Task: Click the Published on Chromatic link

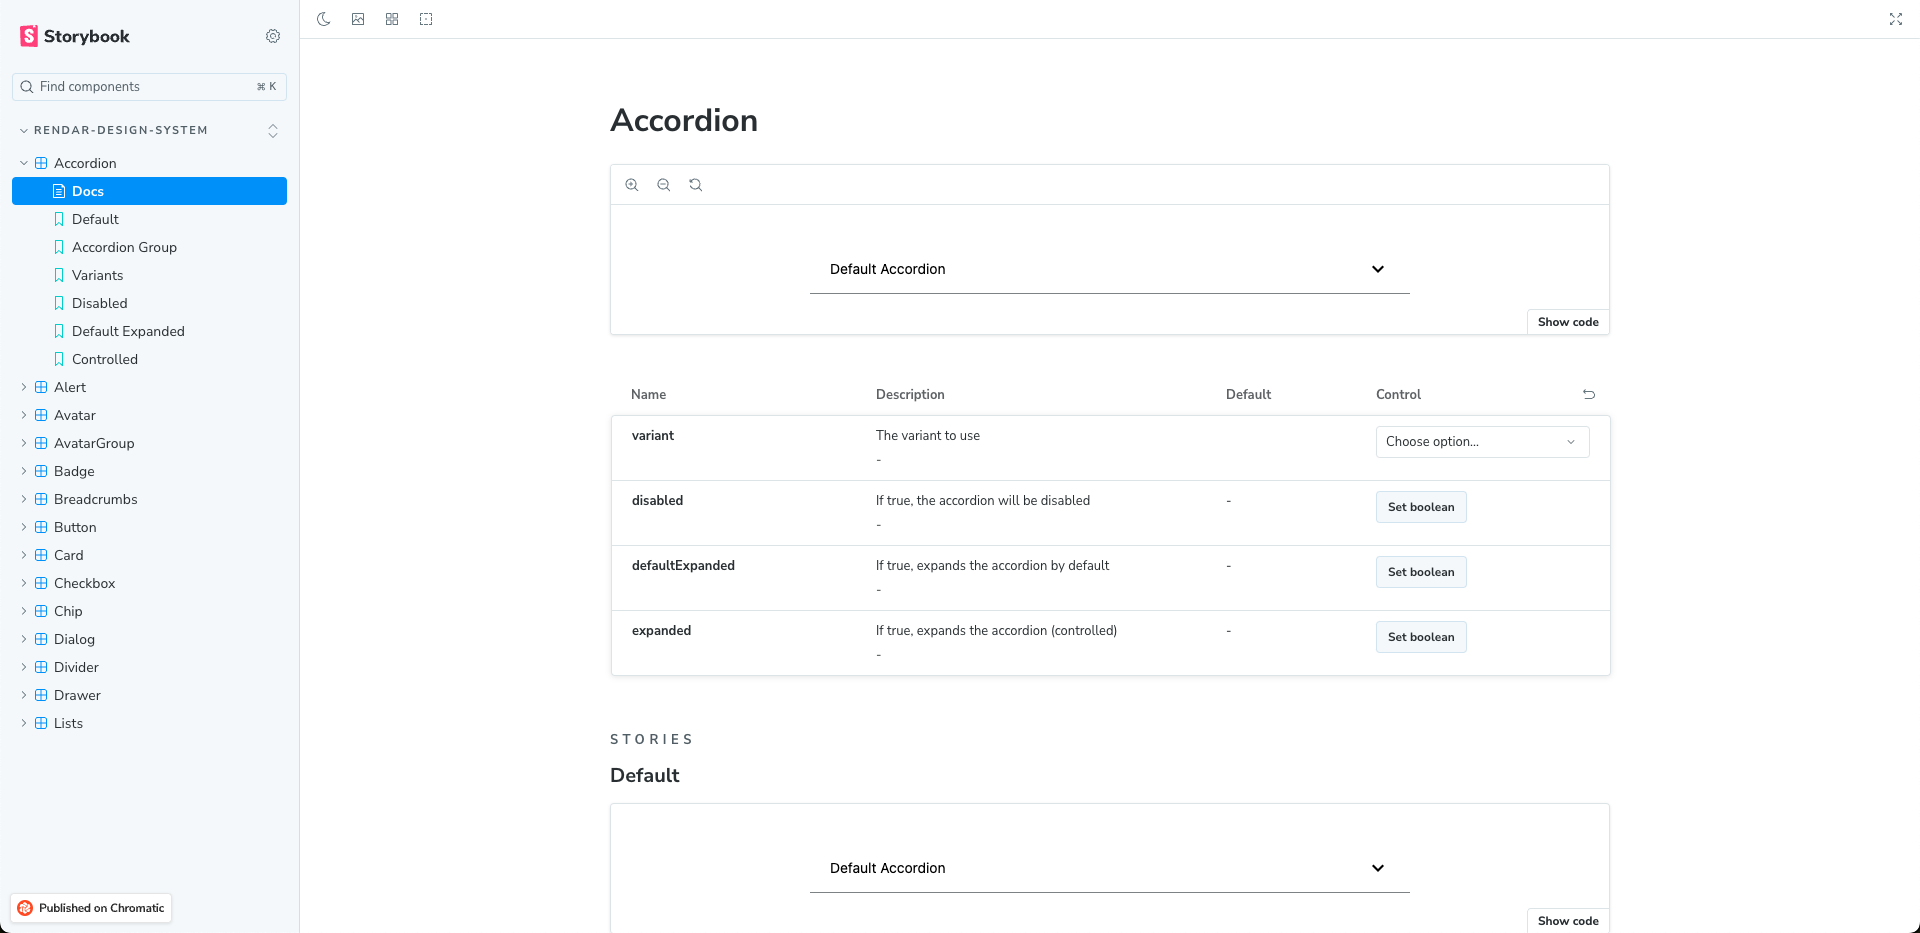Action: pyautogui.click(x=91, y=908)
